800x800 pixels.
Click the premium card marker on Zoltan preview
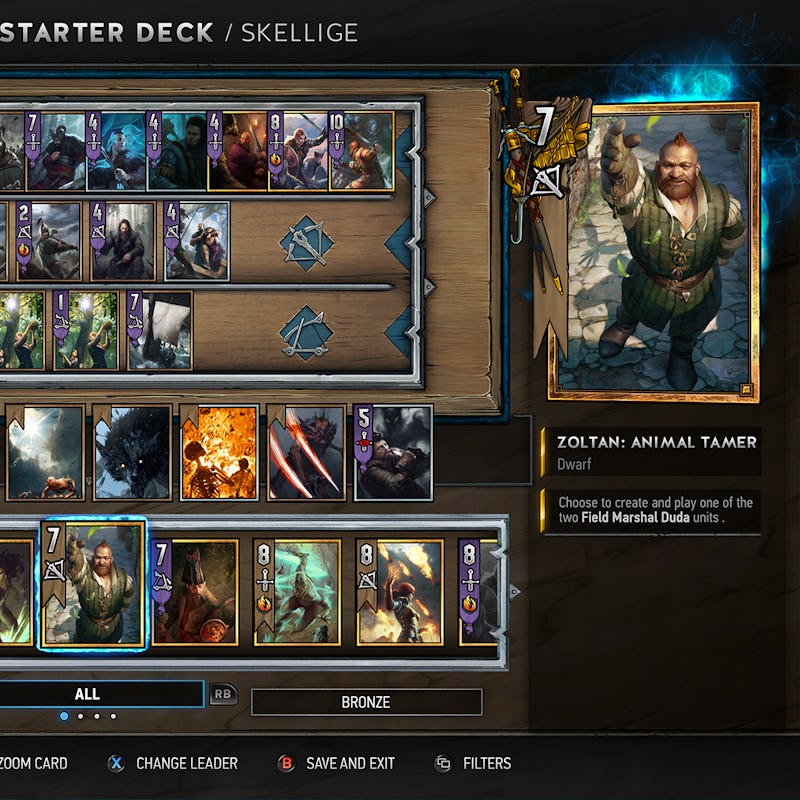coord(745,389)
